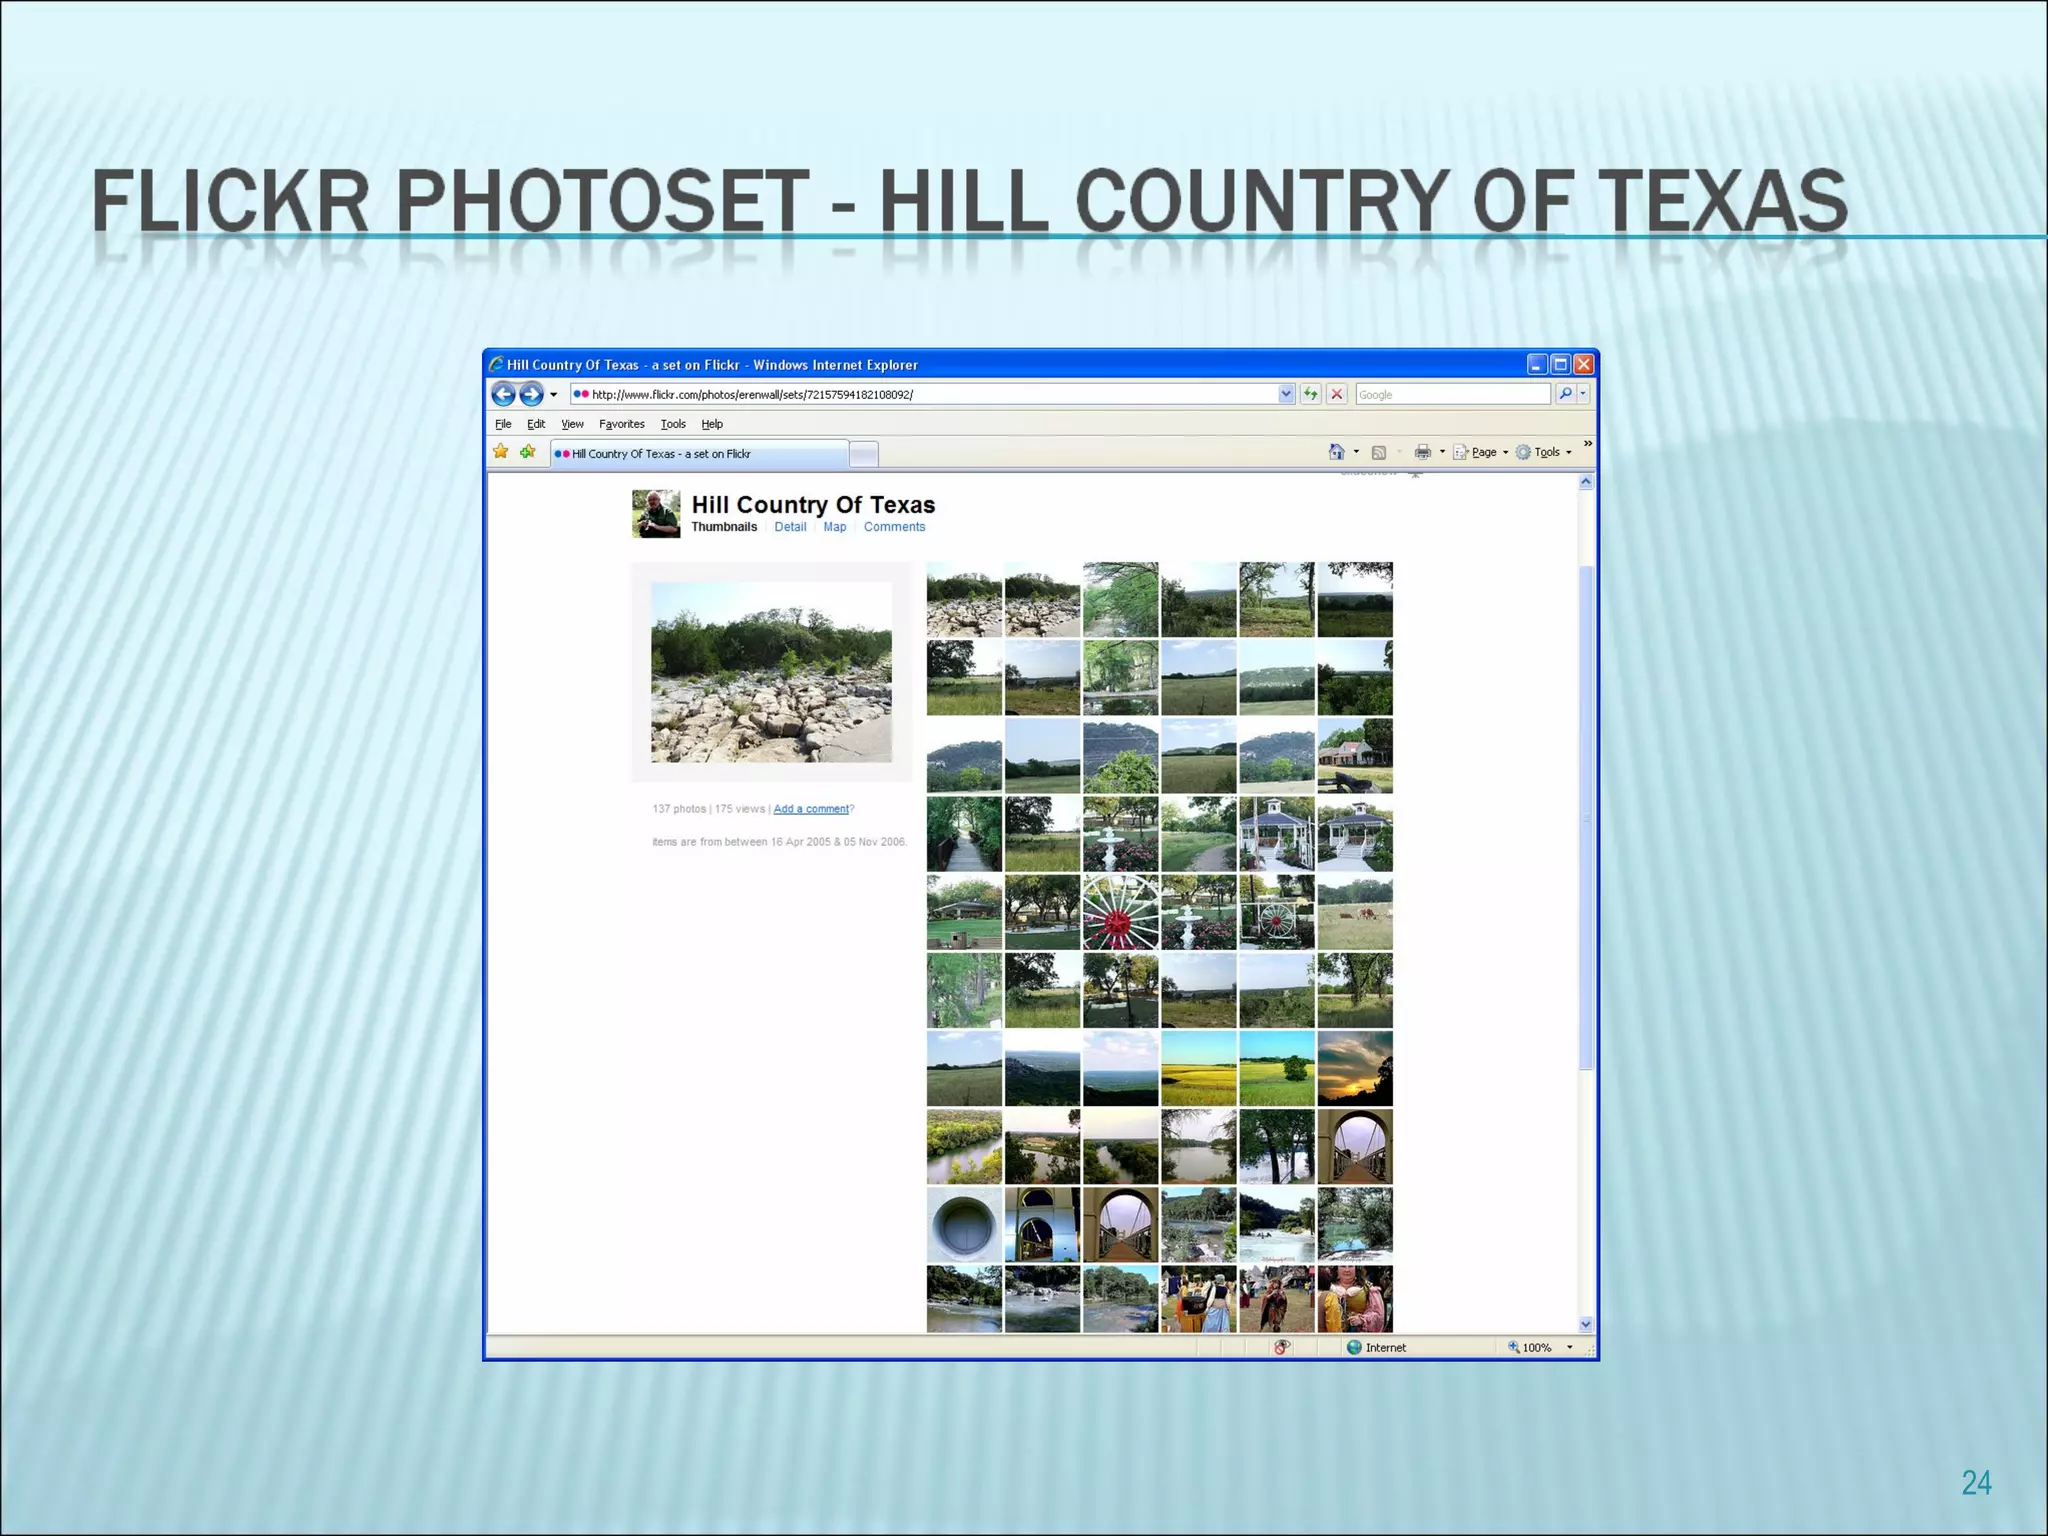
Task: Click the browser Back arrow button
Action: coord(504,394)
